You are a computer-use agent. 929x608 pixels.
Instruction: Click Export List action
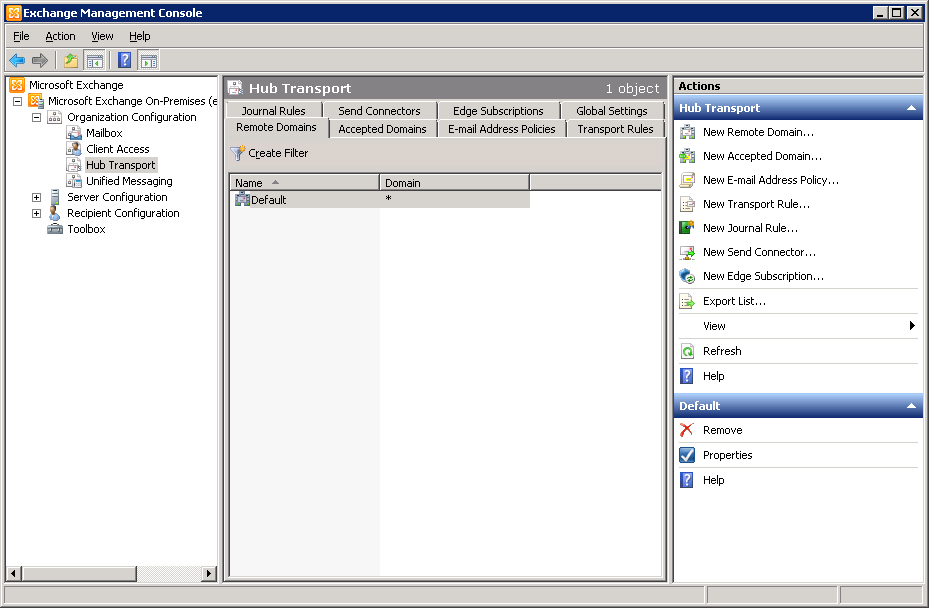click(x=735, y=302)
